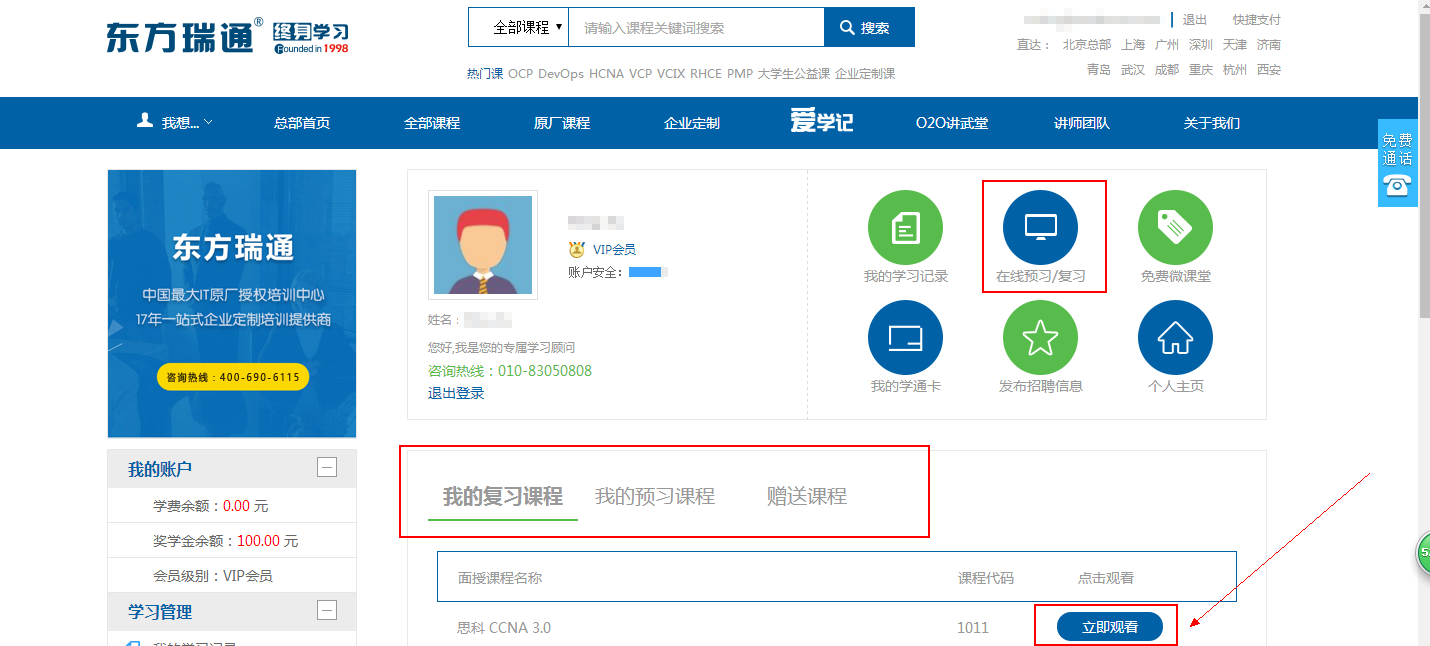Click the PMP hot course link
Screen dimensions: 1430x646
click(740, 74)
